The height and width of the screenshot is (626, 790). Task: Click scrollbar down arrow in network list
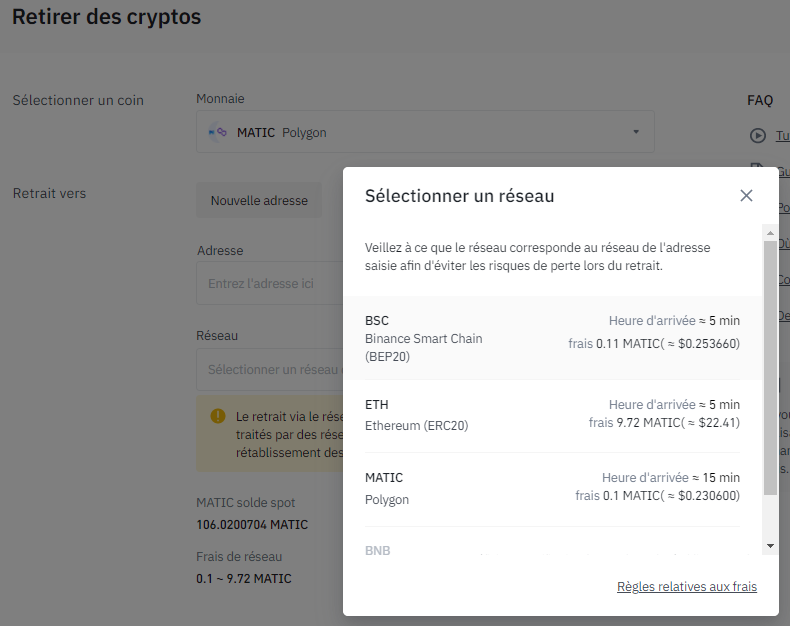coord(769,545)
